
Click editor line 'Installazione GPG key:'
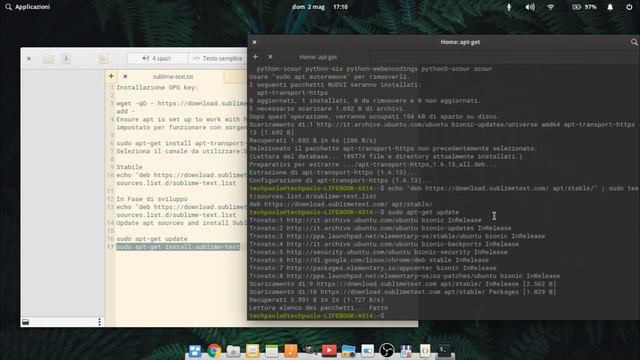(x=157, y=87)
